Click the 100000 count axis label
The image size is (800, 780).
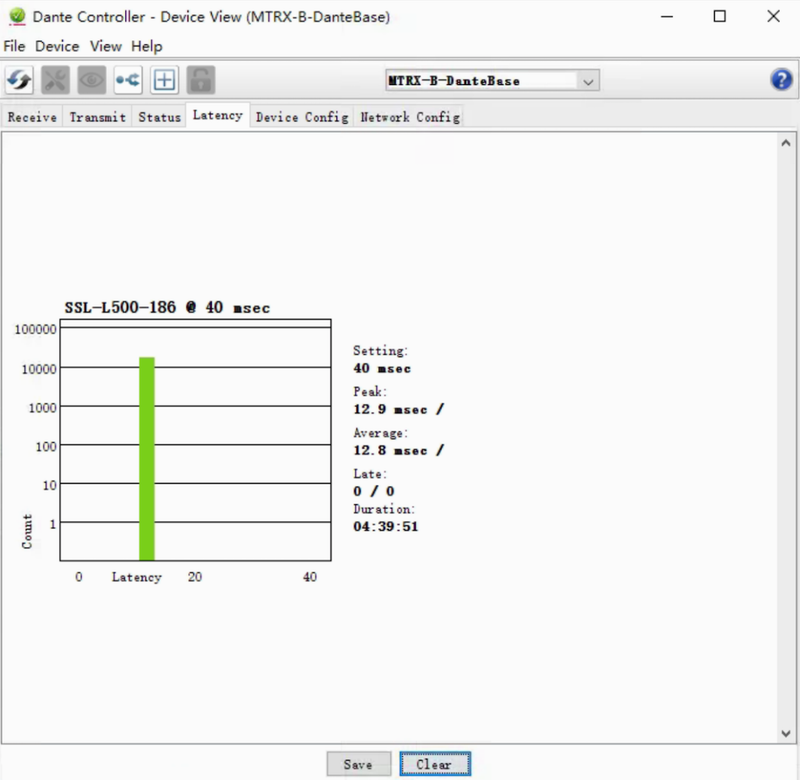(35, 330)
